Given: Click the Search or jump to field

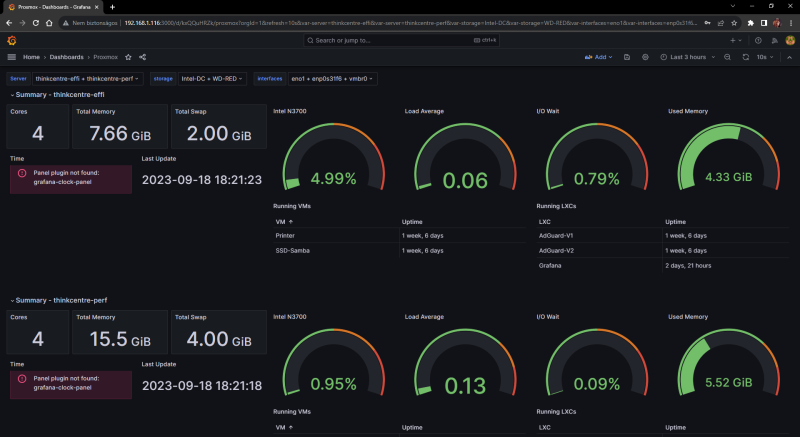Looking at the screenshot, I should point(401,40).
